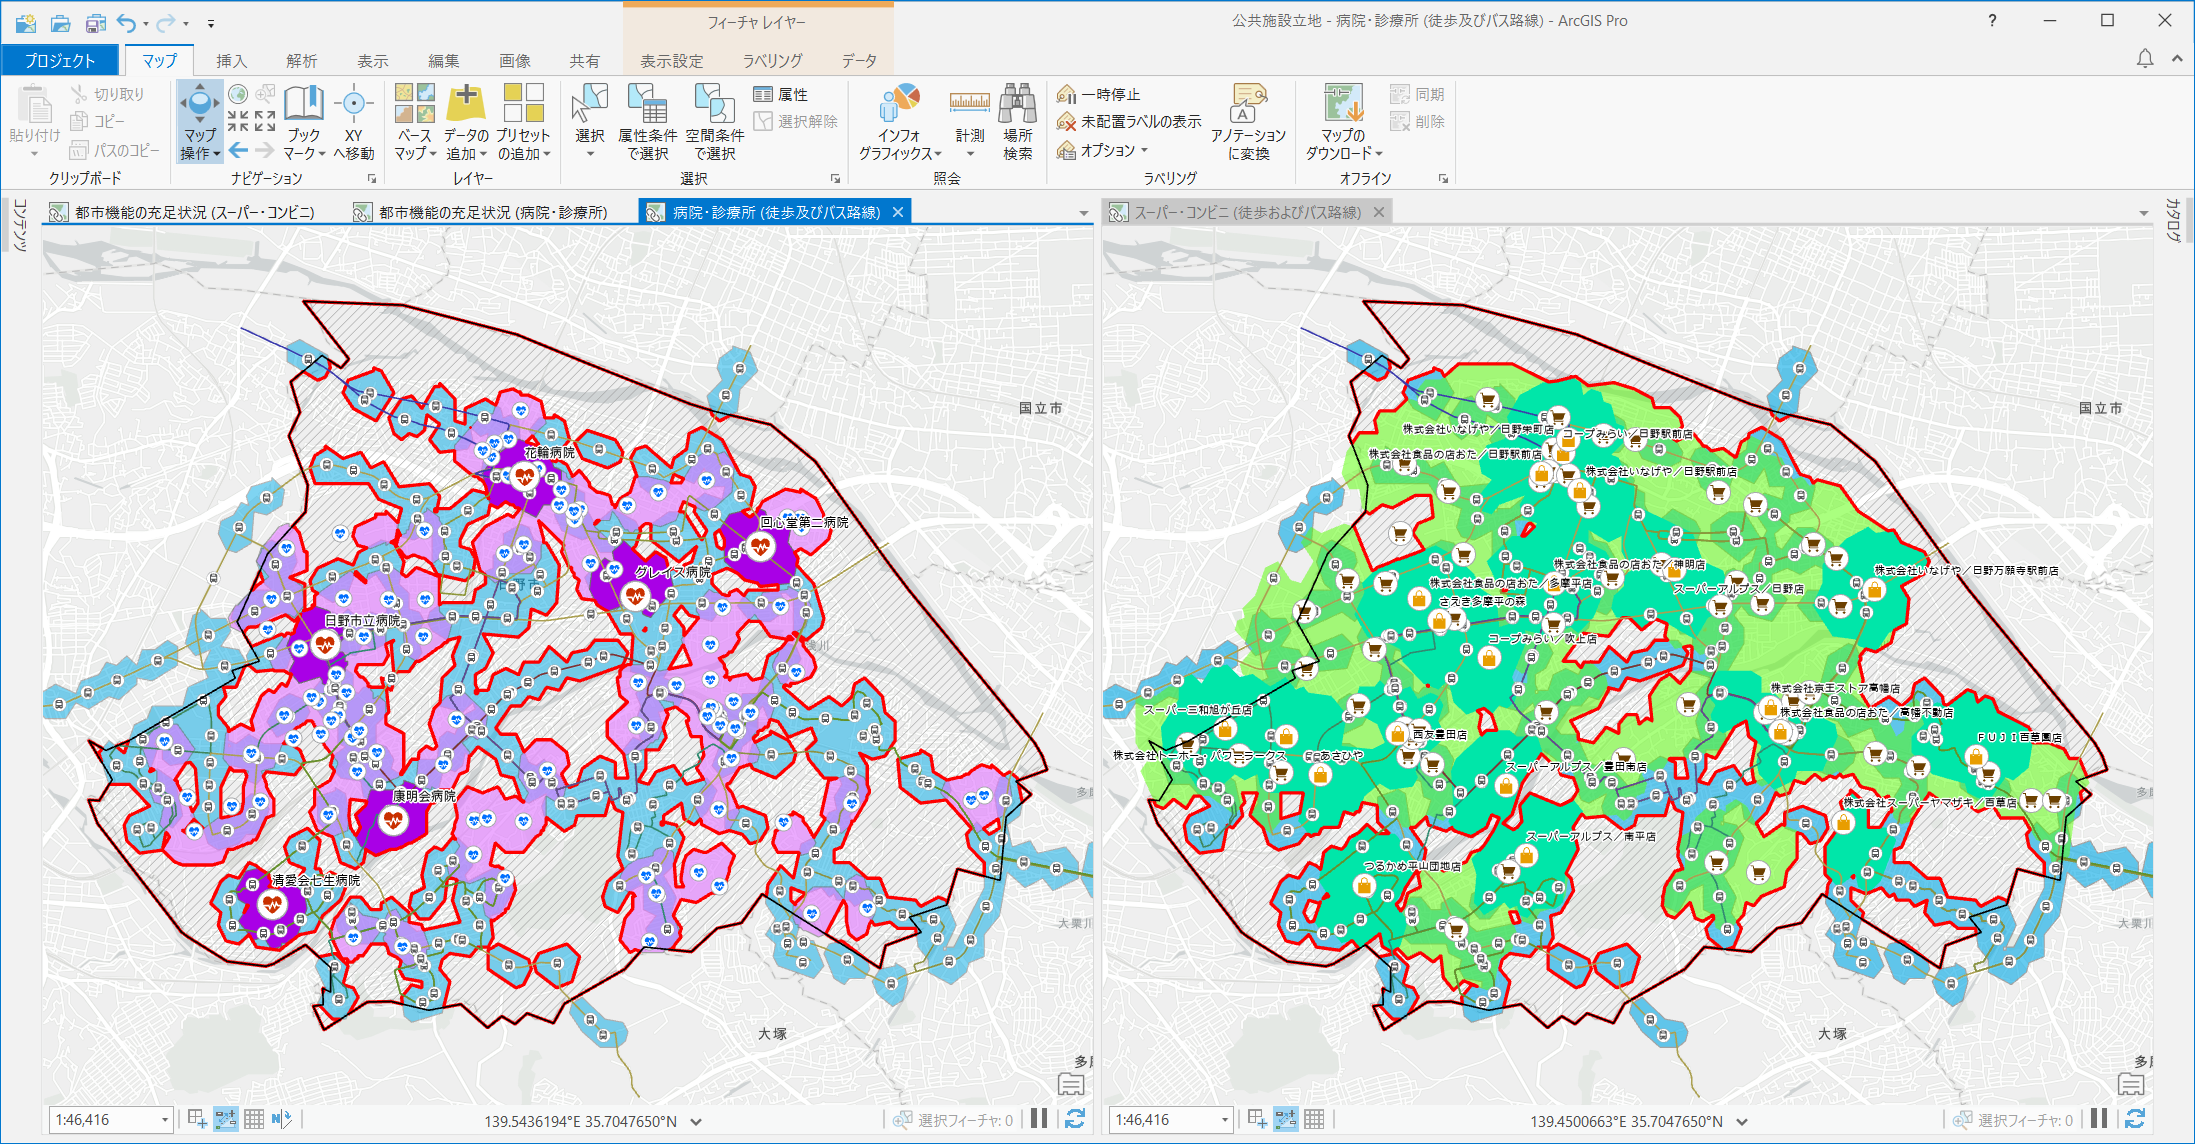Open the Analysis (解析) ribbon tab
This screenshot has height=1144, width=2195.
click(x=301, y=61)
